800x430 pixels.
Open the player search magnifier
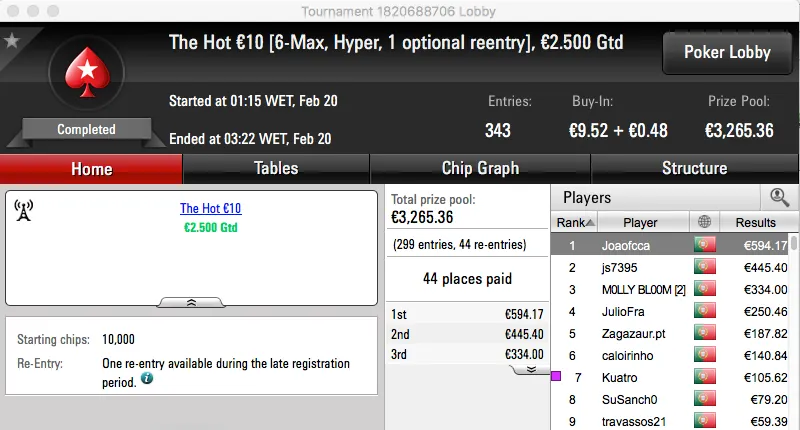(x=779, y=198)
